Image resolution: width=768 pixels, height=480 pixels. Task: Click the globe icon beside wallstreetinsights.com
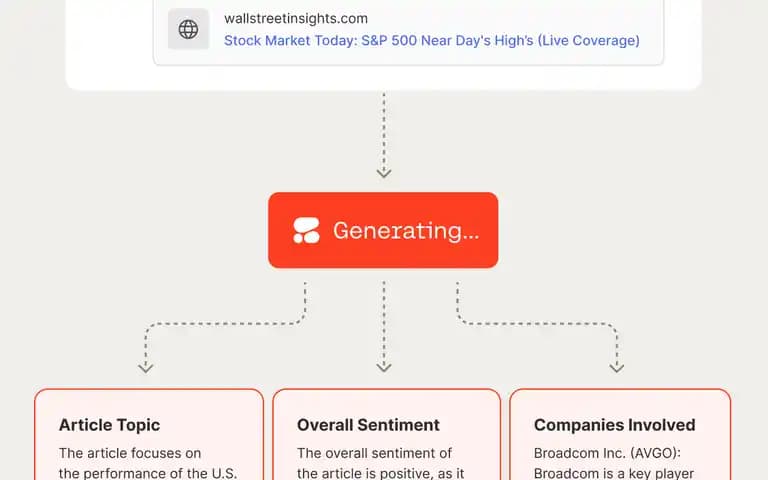(x=189, y=29)
